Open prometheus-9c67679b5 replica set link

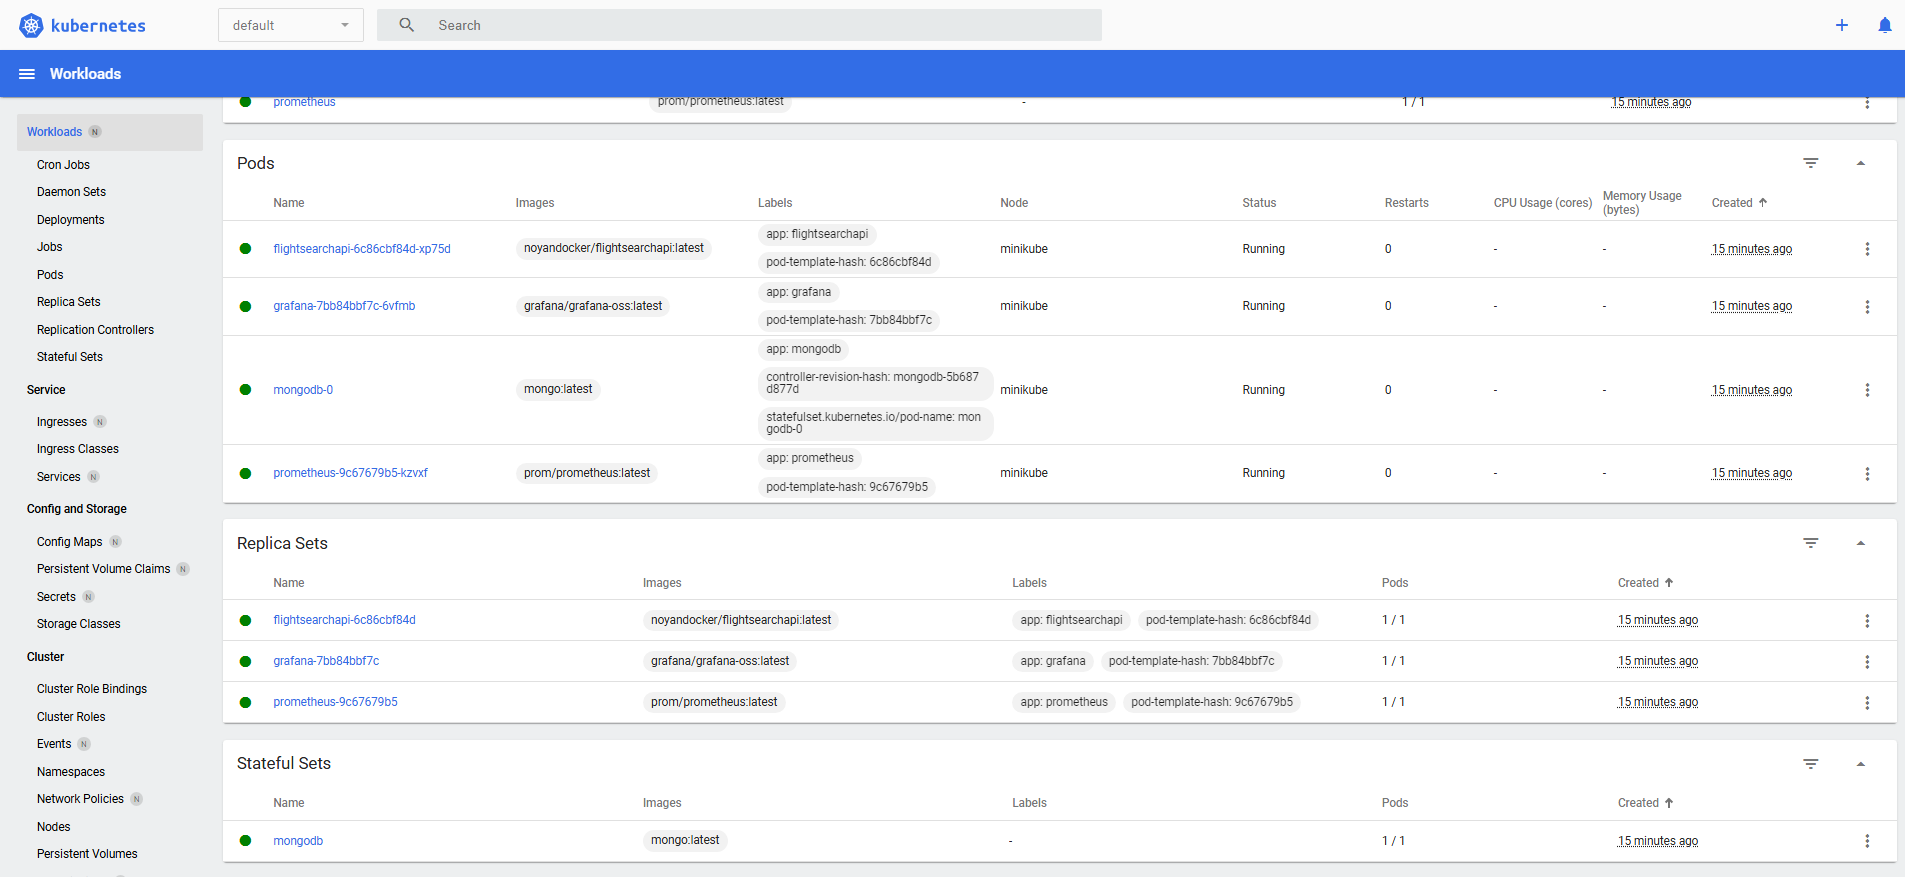tap(335, 702)
